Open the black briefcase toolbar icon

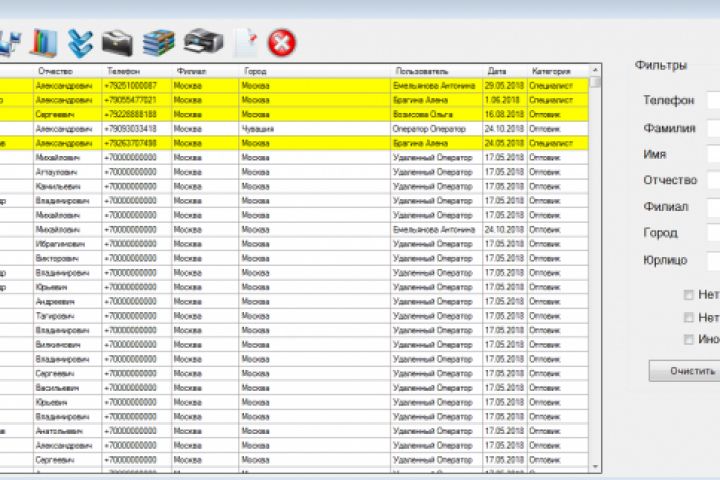117,43
